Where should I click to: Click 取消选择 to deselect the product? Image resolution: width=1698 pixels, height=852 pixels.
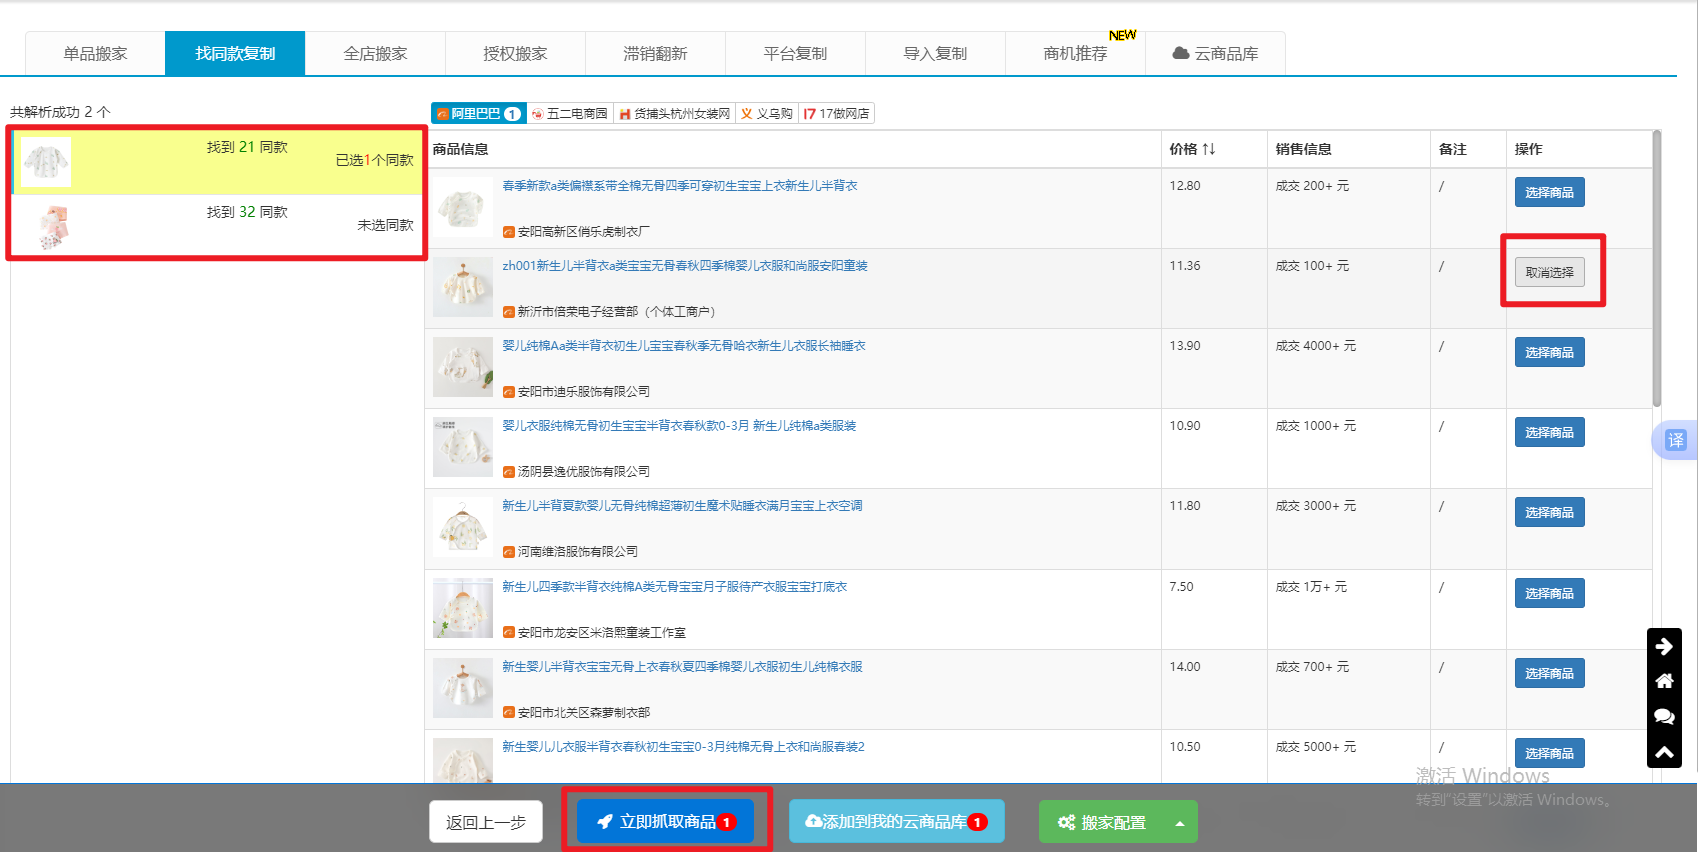pos(1549,272)
